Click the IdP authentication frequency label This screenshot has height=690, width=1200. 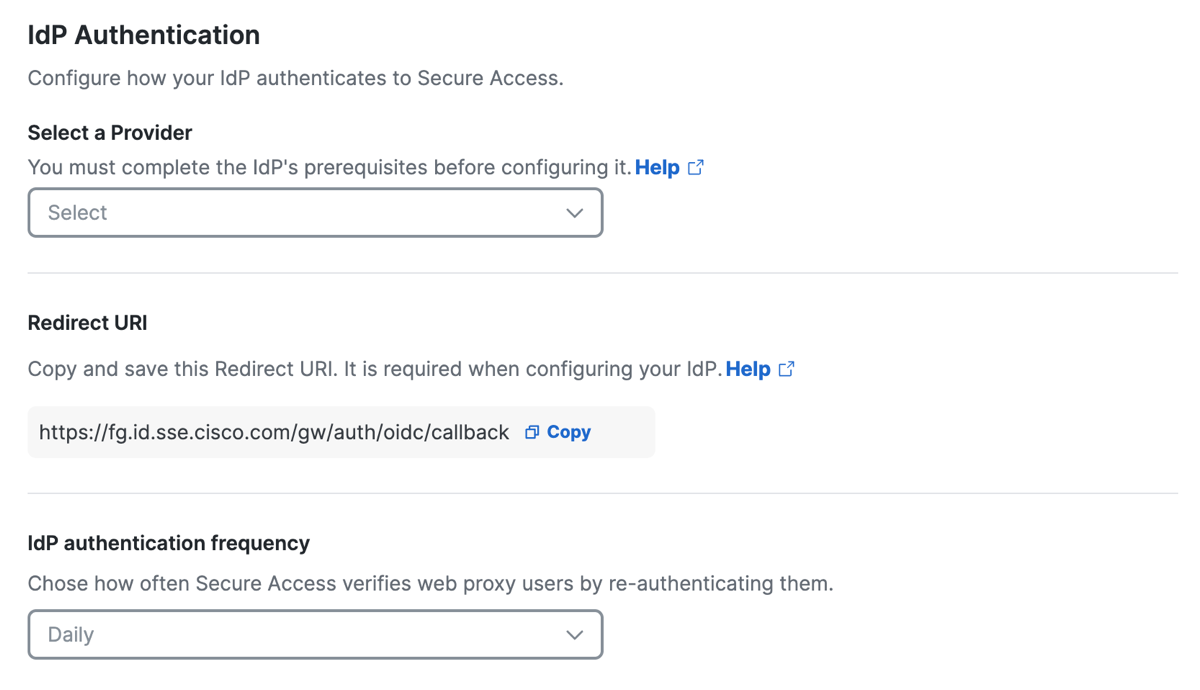coord(169,543)
